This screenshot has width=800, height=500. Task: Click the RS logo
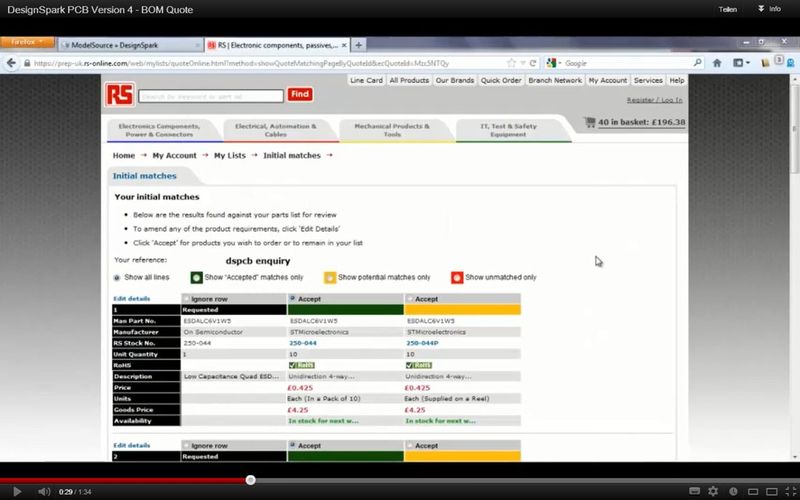120,94
